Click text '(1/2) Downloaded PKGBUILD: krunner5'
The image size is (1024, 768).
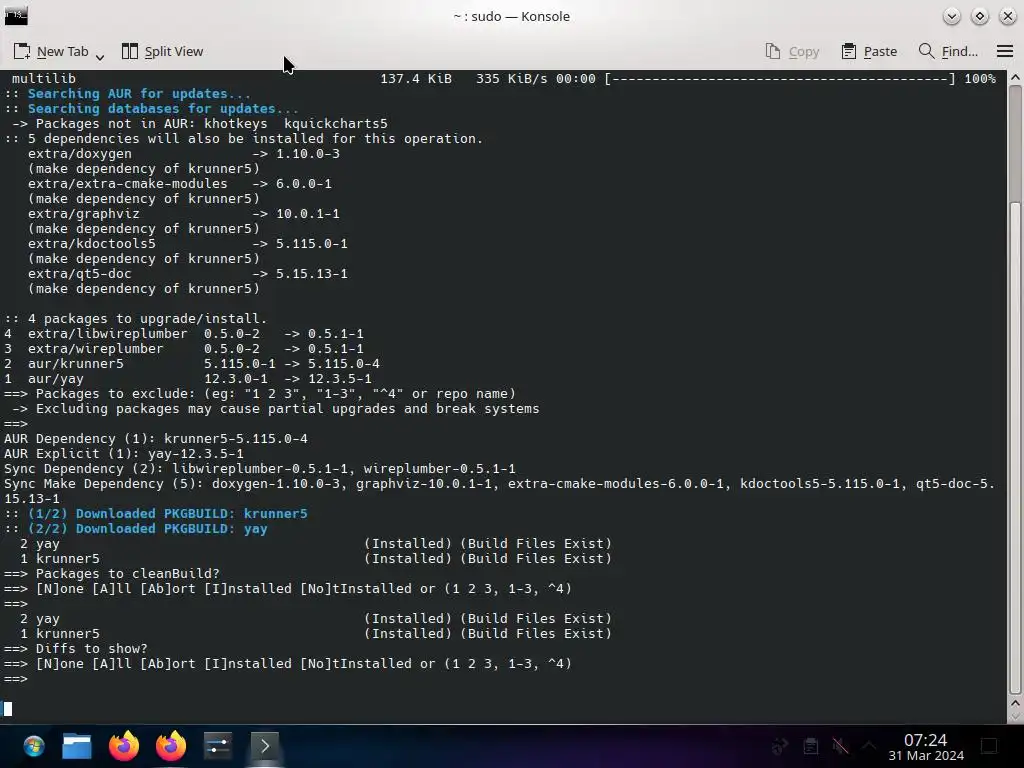click(x=167, y=513)
